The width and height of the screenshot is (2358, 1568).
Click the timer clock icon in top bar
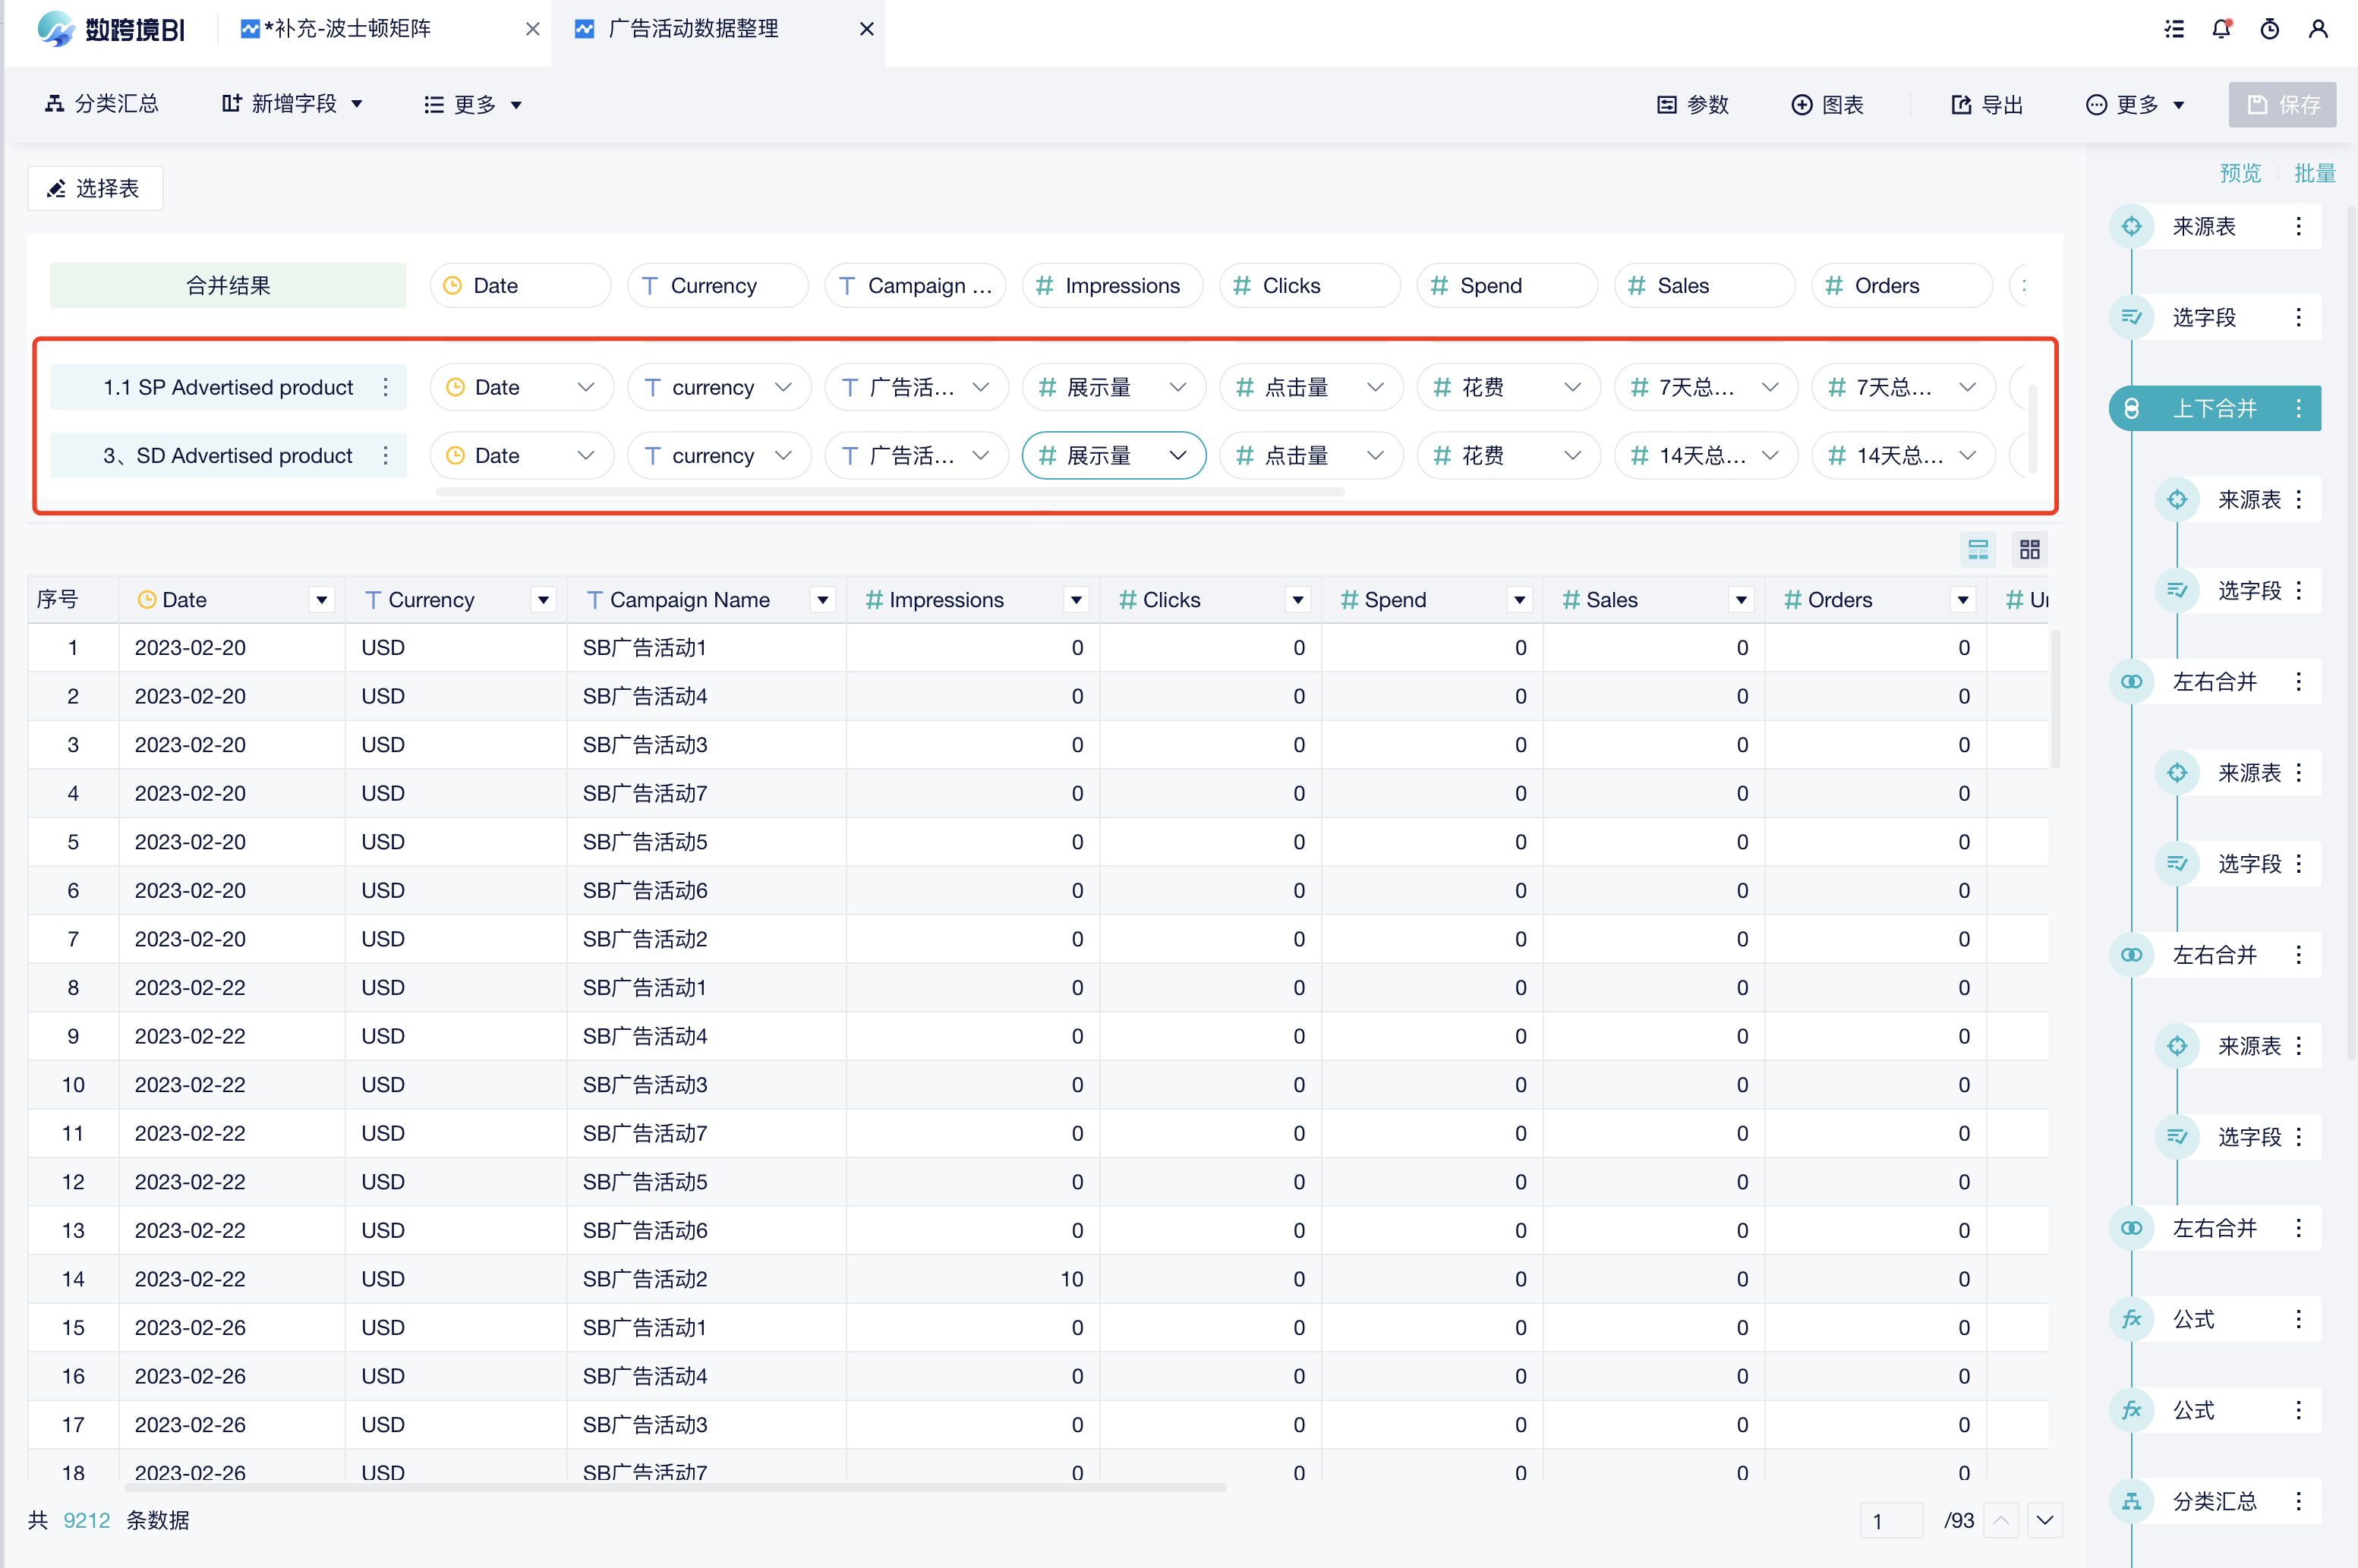coord(2270,29)
